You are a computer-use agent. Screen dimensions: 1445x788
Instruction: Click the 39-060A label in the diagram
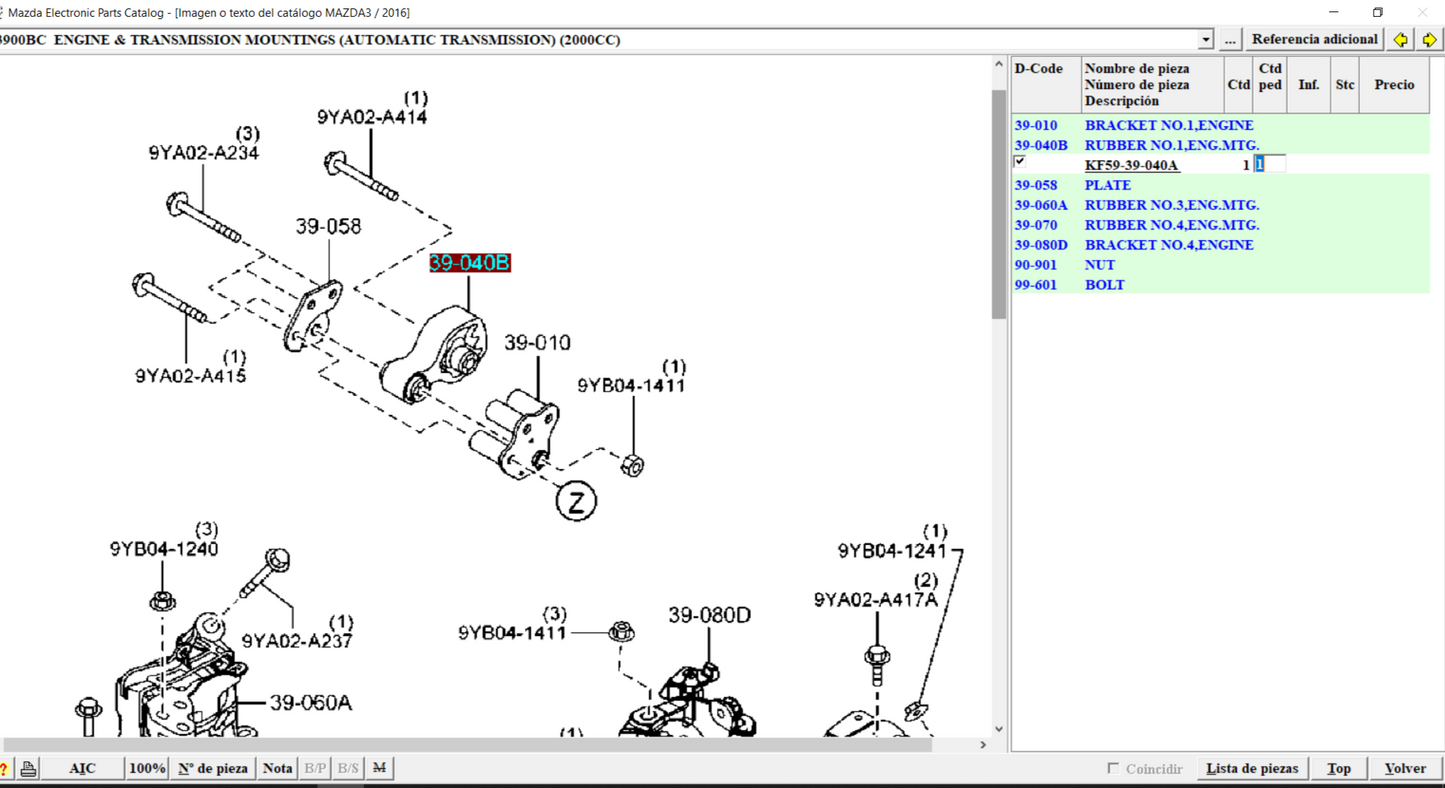click(x=311, y=703)
